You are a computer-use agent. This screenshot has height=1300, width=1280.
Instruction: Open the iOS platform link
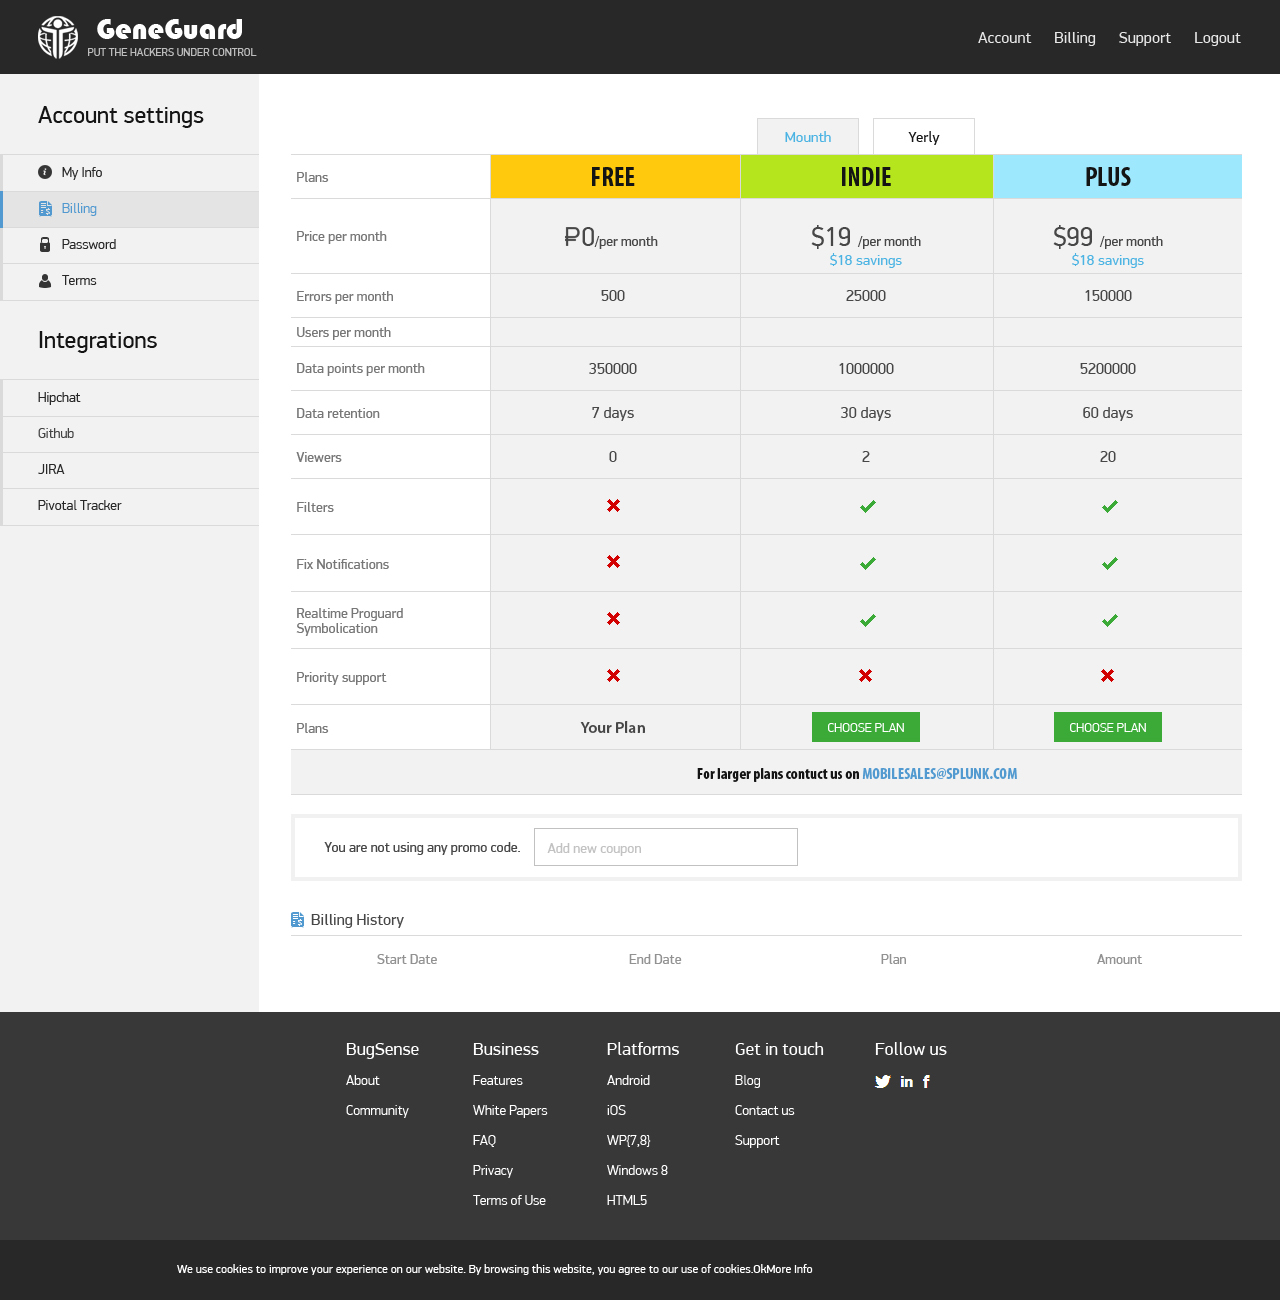[x=616, y=1111]
